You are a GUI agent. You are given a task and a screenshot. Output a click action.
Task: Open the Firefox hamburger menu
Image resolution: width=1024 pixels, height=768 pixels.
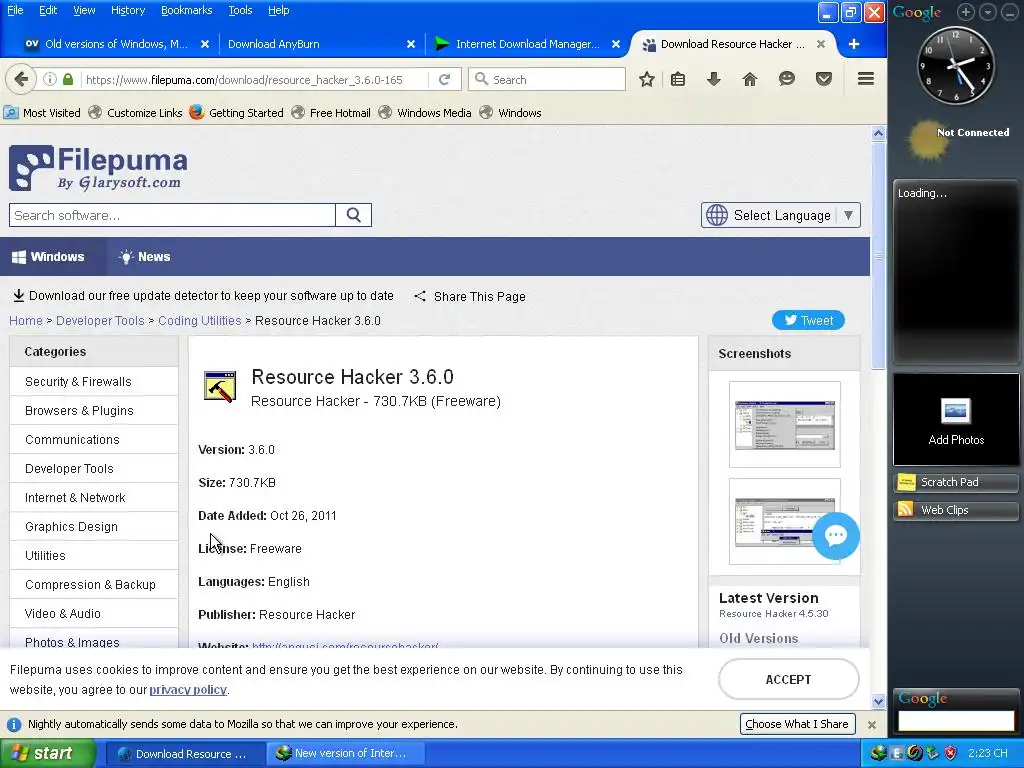click(x=866, y=79)
